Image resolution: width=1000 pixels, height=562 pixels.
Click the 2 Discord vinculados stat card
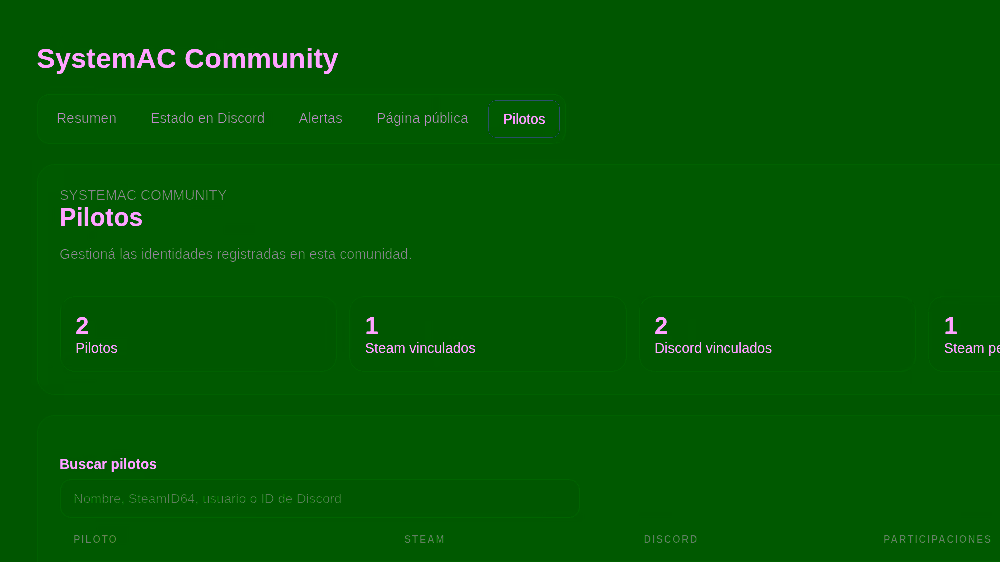777,334
